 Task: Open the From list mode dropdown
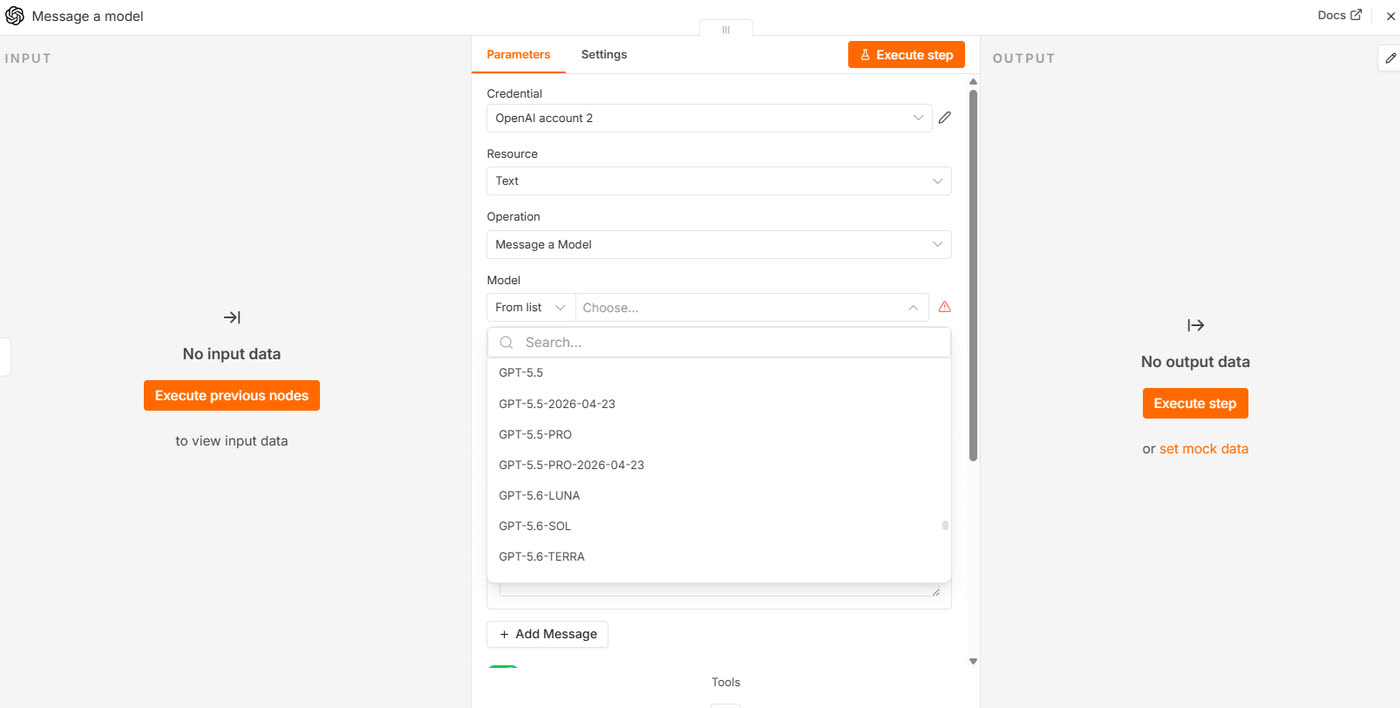(x=531, y=307)
